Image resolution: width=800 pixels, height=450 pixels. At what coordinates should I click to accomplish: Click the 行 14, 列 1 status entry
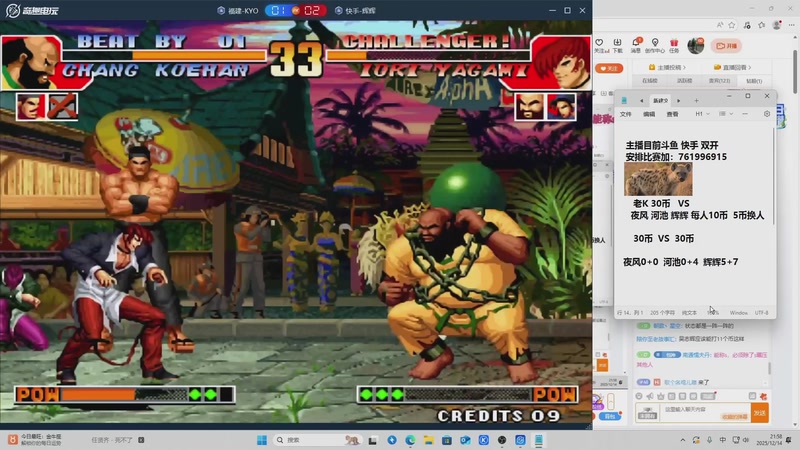pyautogui.click(x=630, y=312)
